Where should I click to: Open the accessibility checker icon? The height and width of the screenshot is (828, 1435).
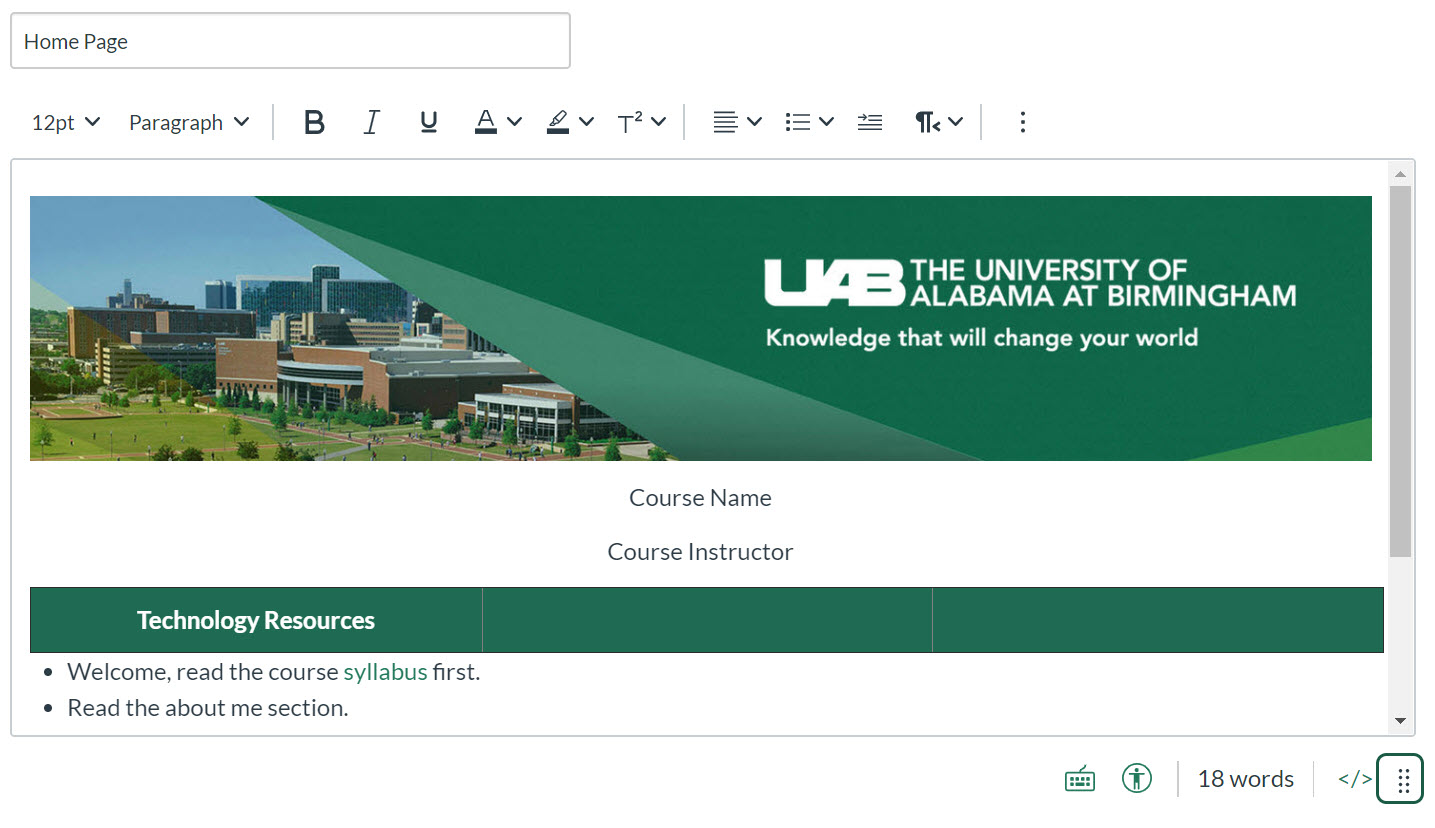click(x=1137, y=779)
